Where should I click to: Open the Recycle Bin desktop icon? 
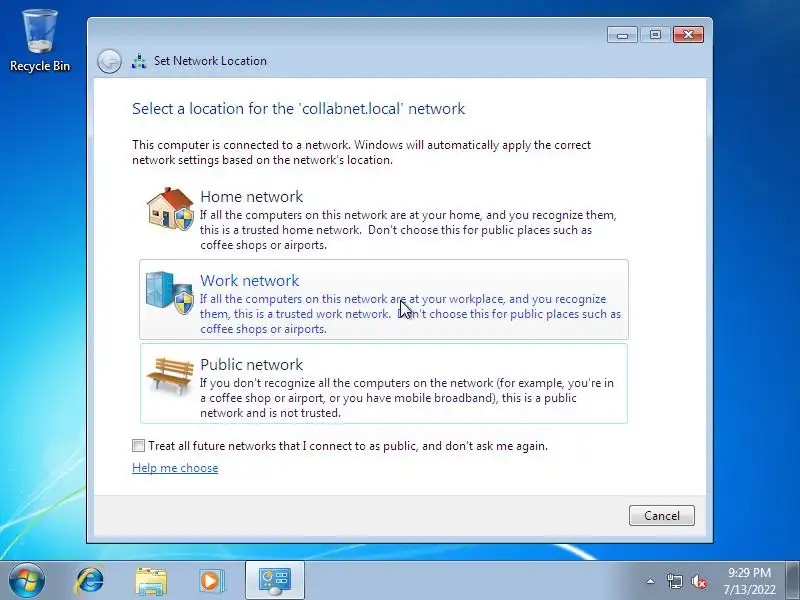point(39,41)
